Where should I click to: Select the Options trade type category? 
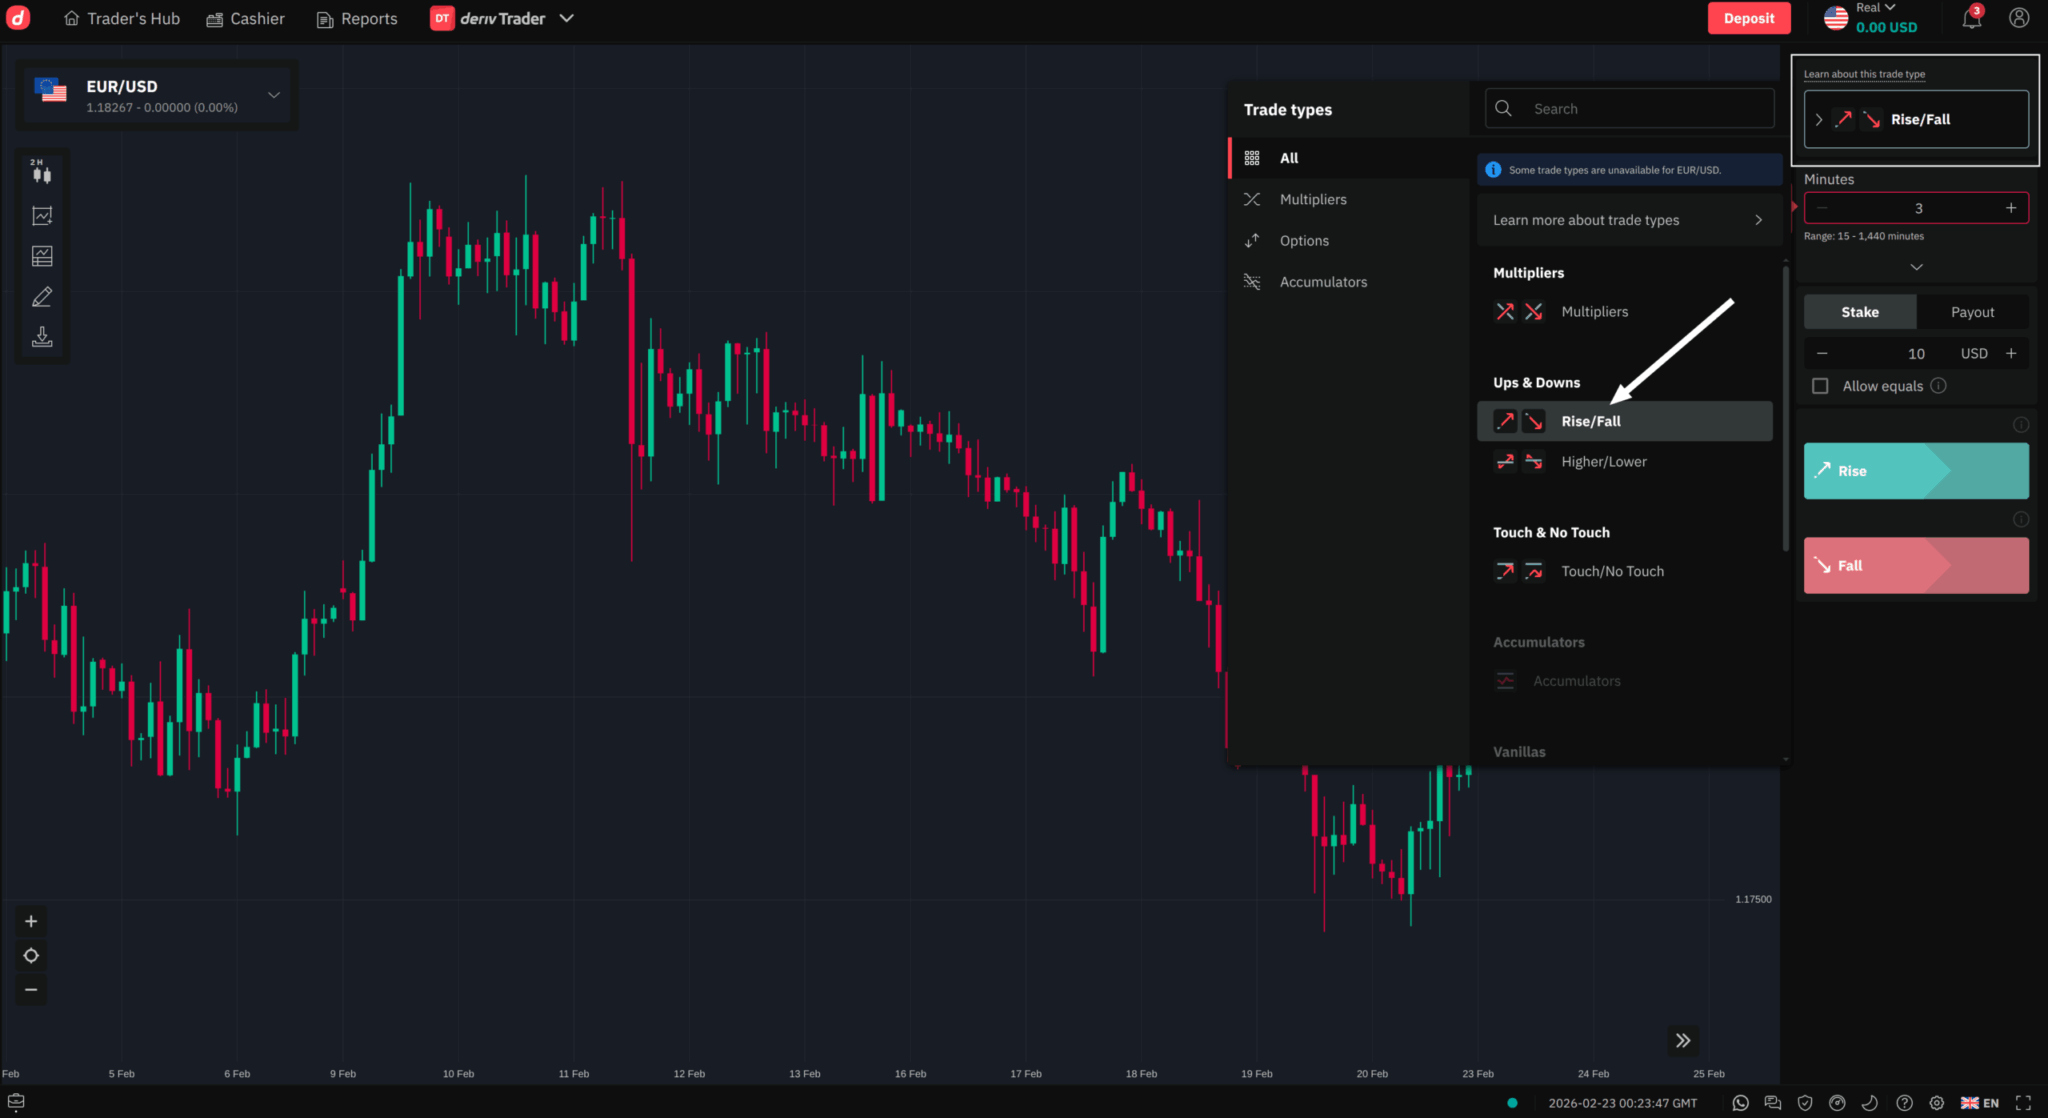pyautogui.click(x=1304, y=241)
